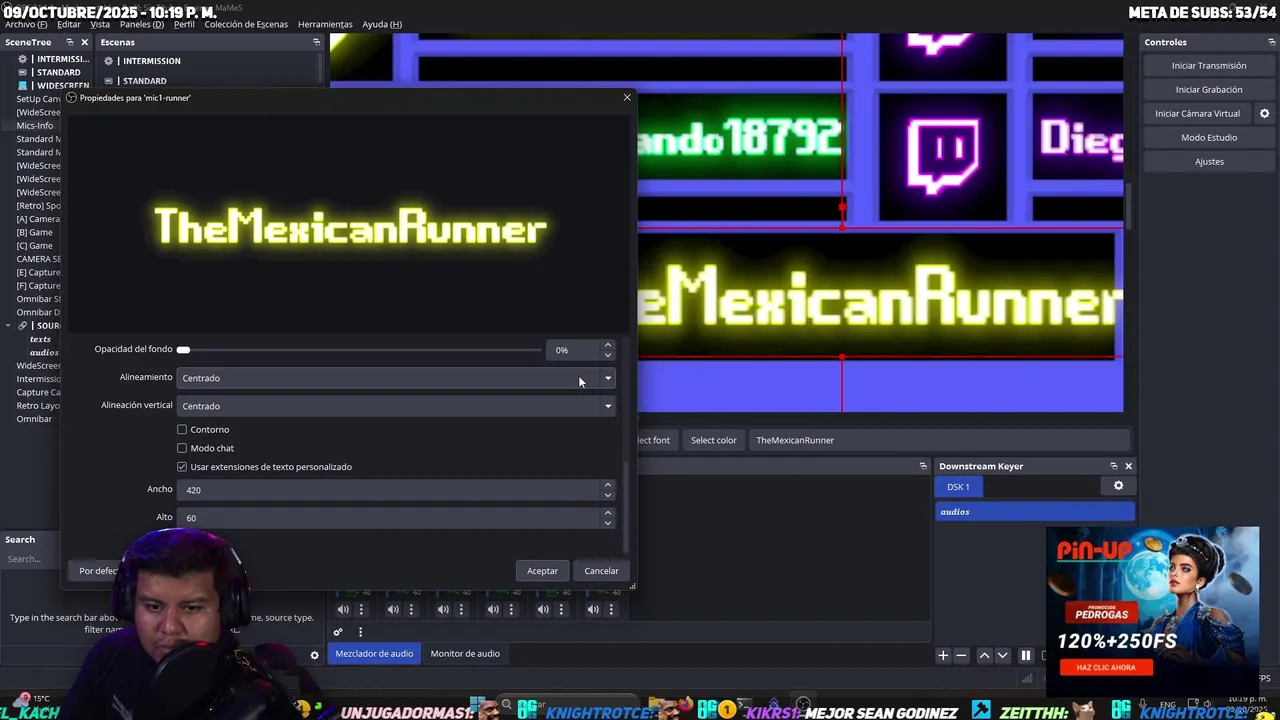Click gear icon of INTERMISSION in Escenas list
Screen dimensions: 1280x720
click(x=109, y=61)
